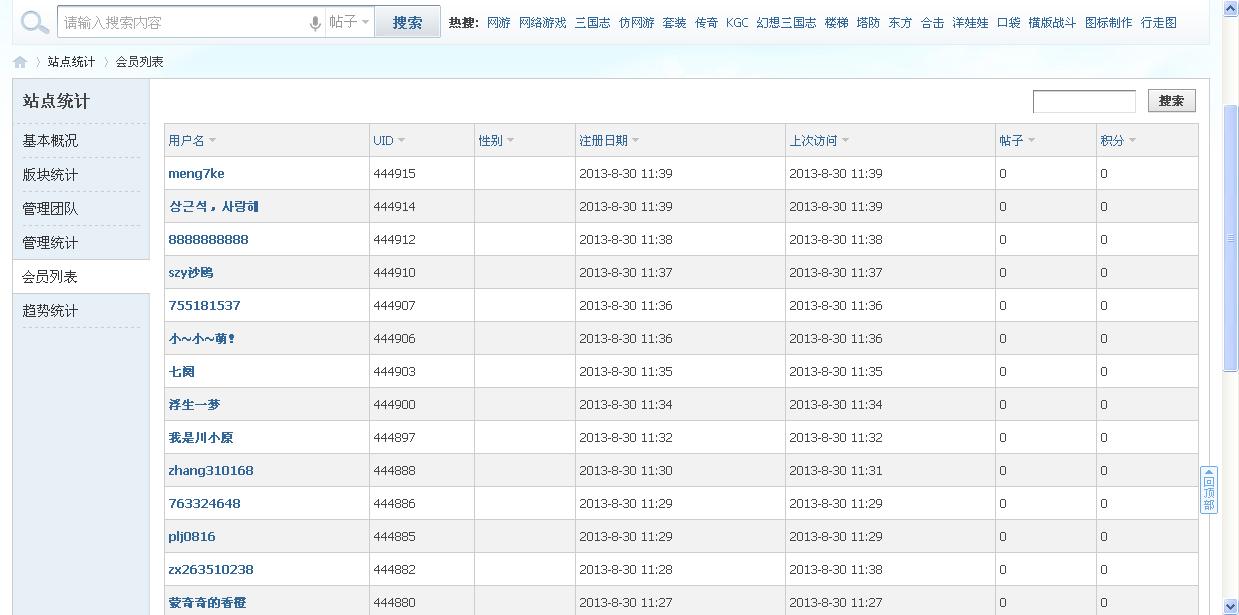
Task: Focus the top search input field
Action: pos(182,22)
